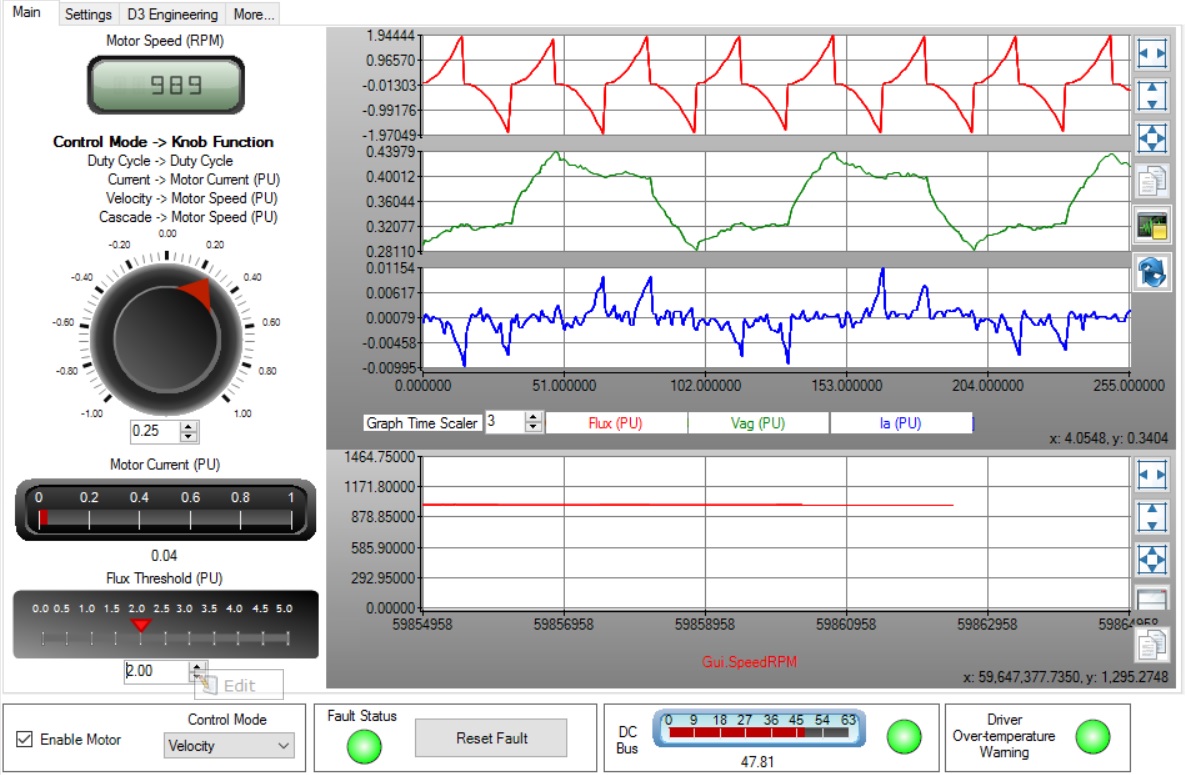Open the Flux (PU) channel selector

(x=615, y=423)
